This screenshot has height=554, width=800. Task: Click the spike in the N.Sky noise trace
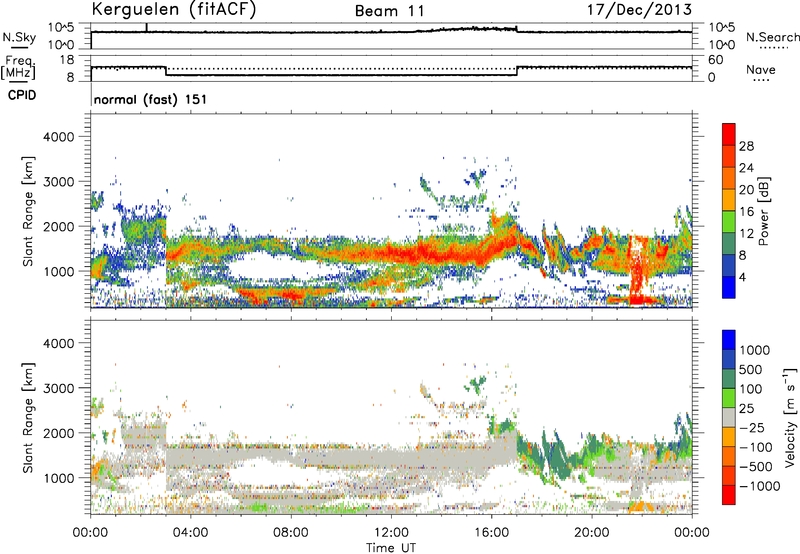click(146, 27)
